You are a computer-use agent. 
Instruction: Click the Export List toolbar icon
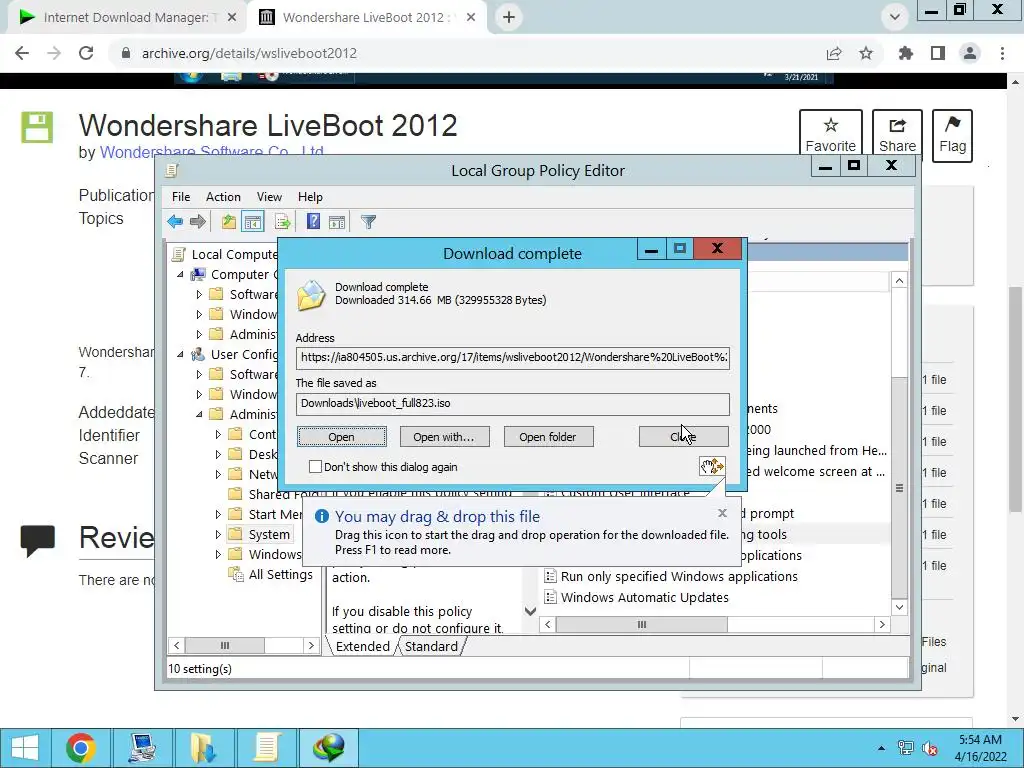click(x=282, y=222)
